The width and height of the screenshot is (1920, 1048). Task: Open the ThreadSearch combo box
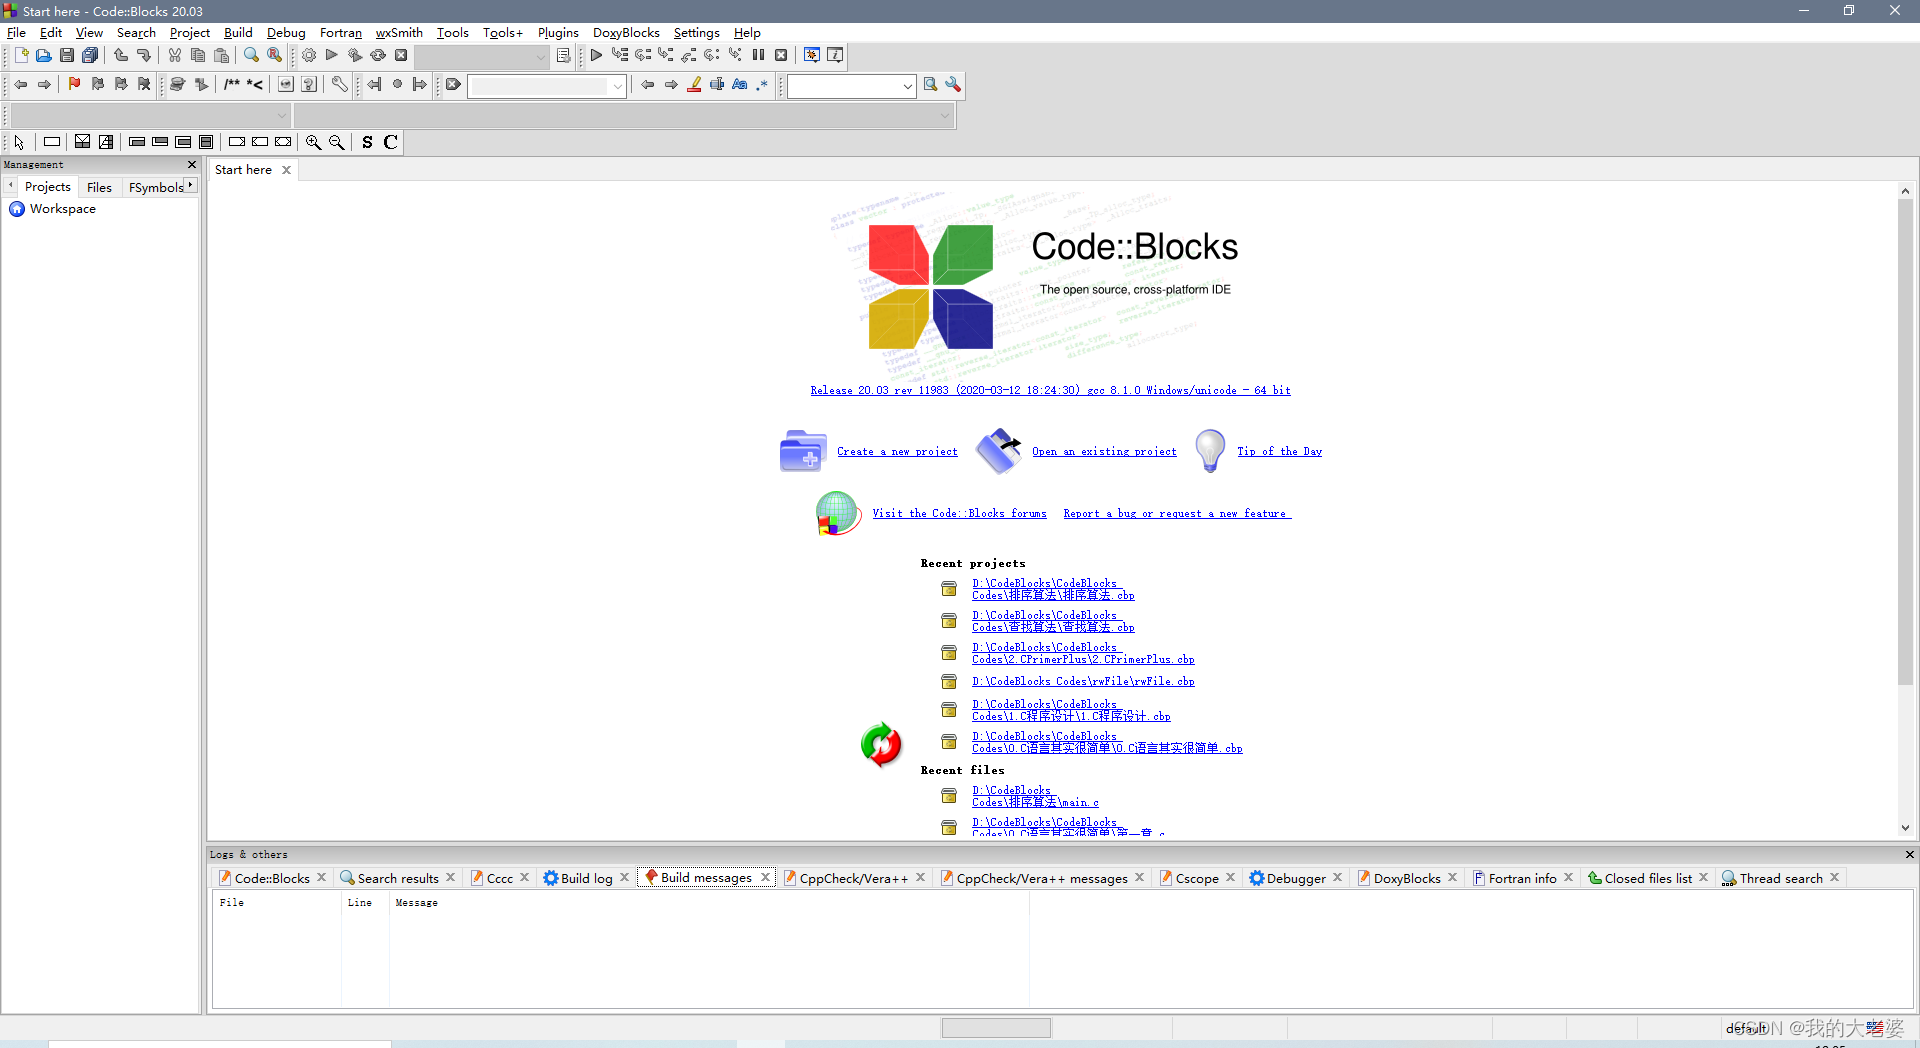pos(851,86)
